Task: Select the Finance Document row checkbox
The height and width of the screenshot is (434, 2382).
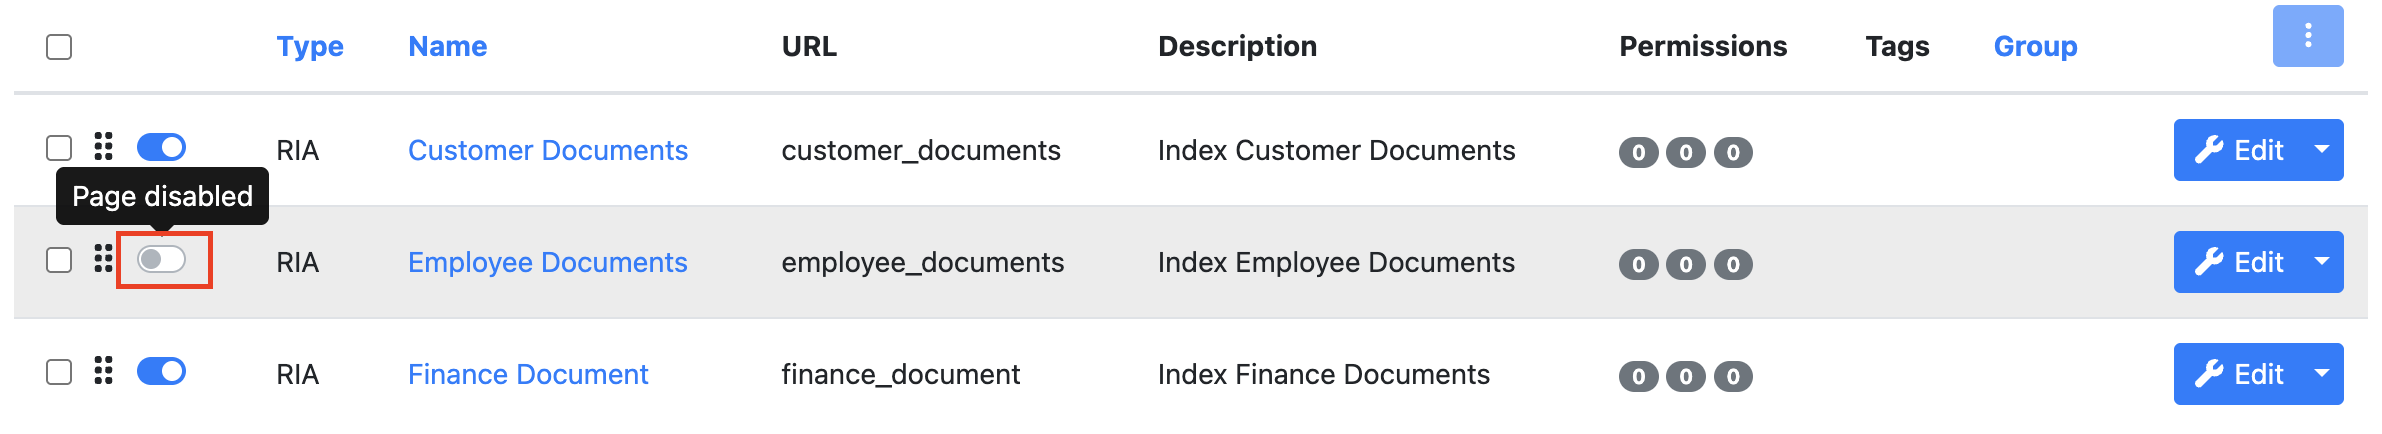Action: pyautogui.click(x=59, y=372)
